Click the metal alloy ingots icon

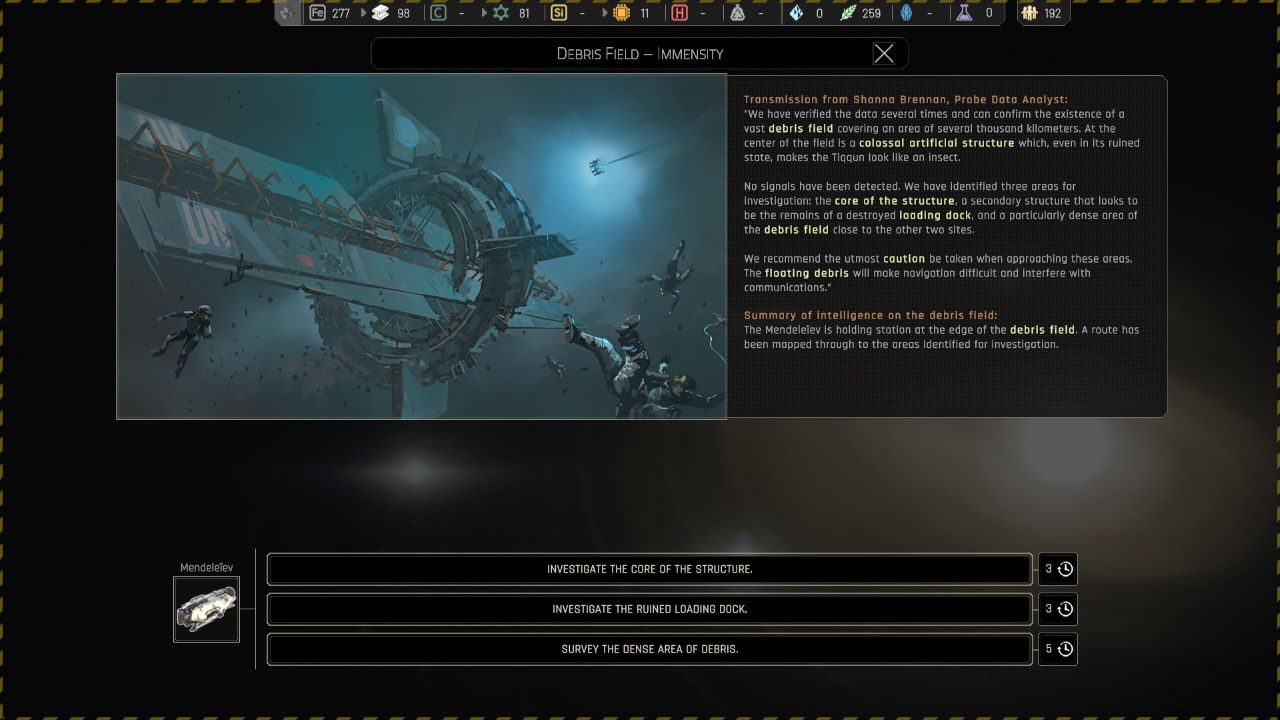click(380, 13)
